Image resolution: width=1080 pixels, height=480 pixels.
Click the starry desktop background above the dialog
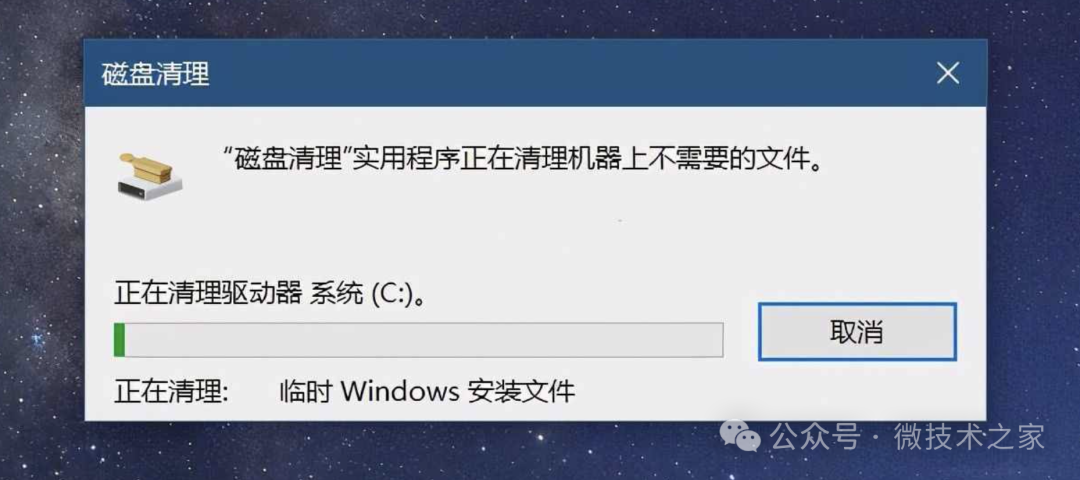(x=537, y=19)
